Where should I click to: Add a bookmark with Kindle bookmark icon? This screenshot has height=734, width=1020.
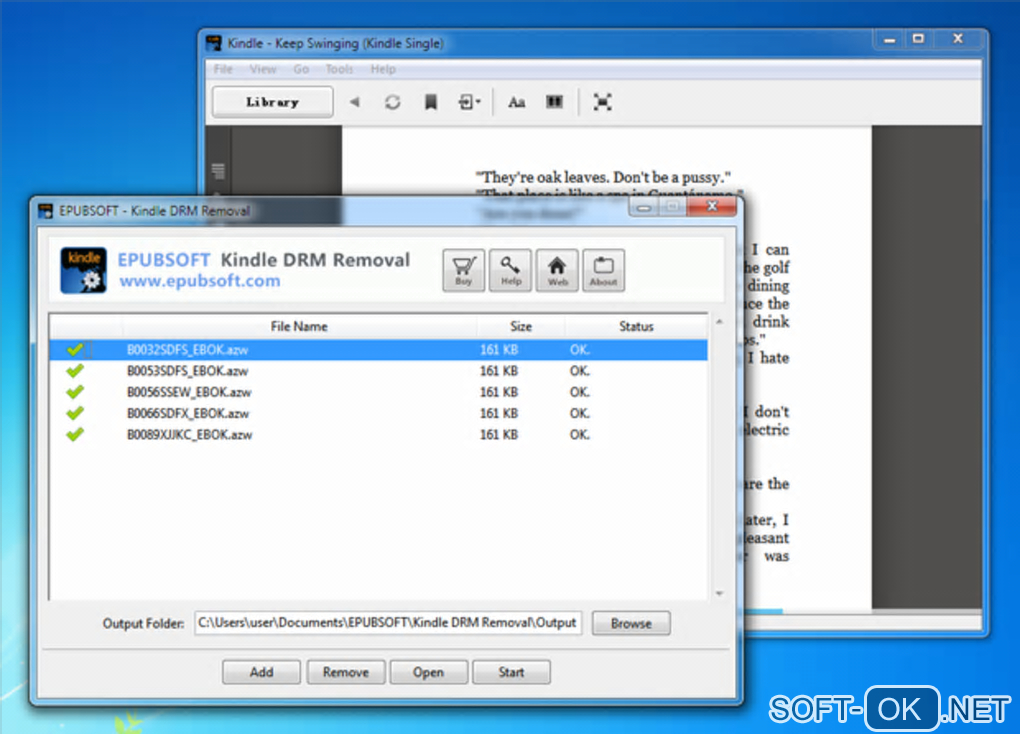(x=431, y=102)
